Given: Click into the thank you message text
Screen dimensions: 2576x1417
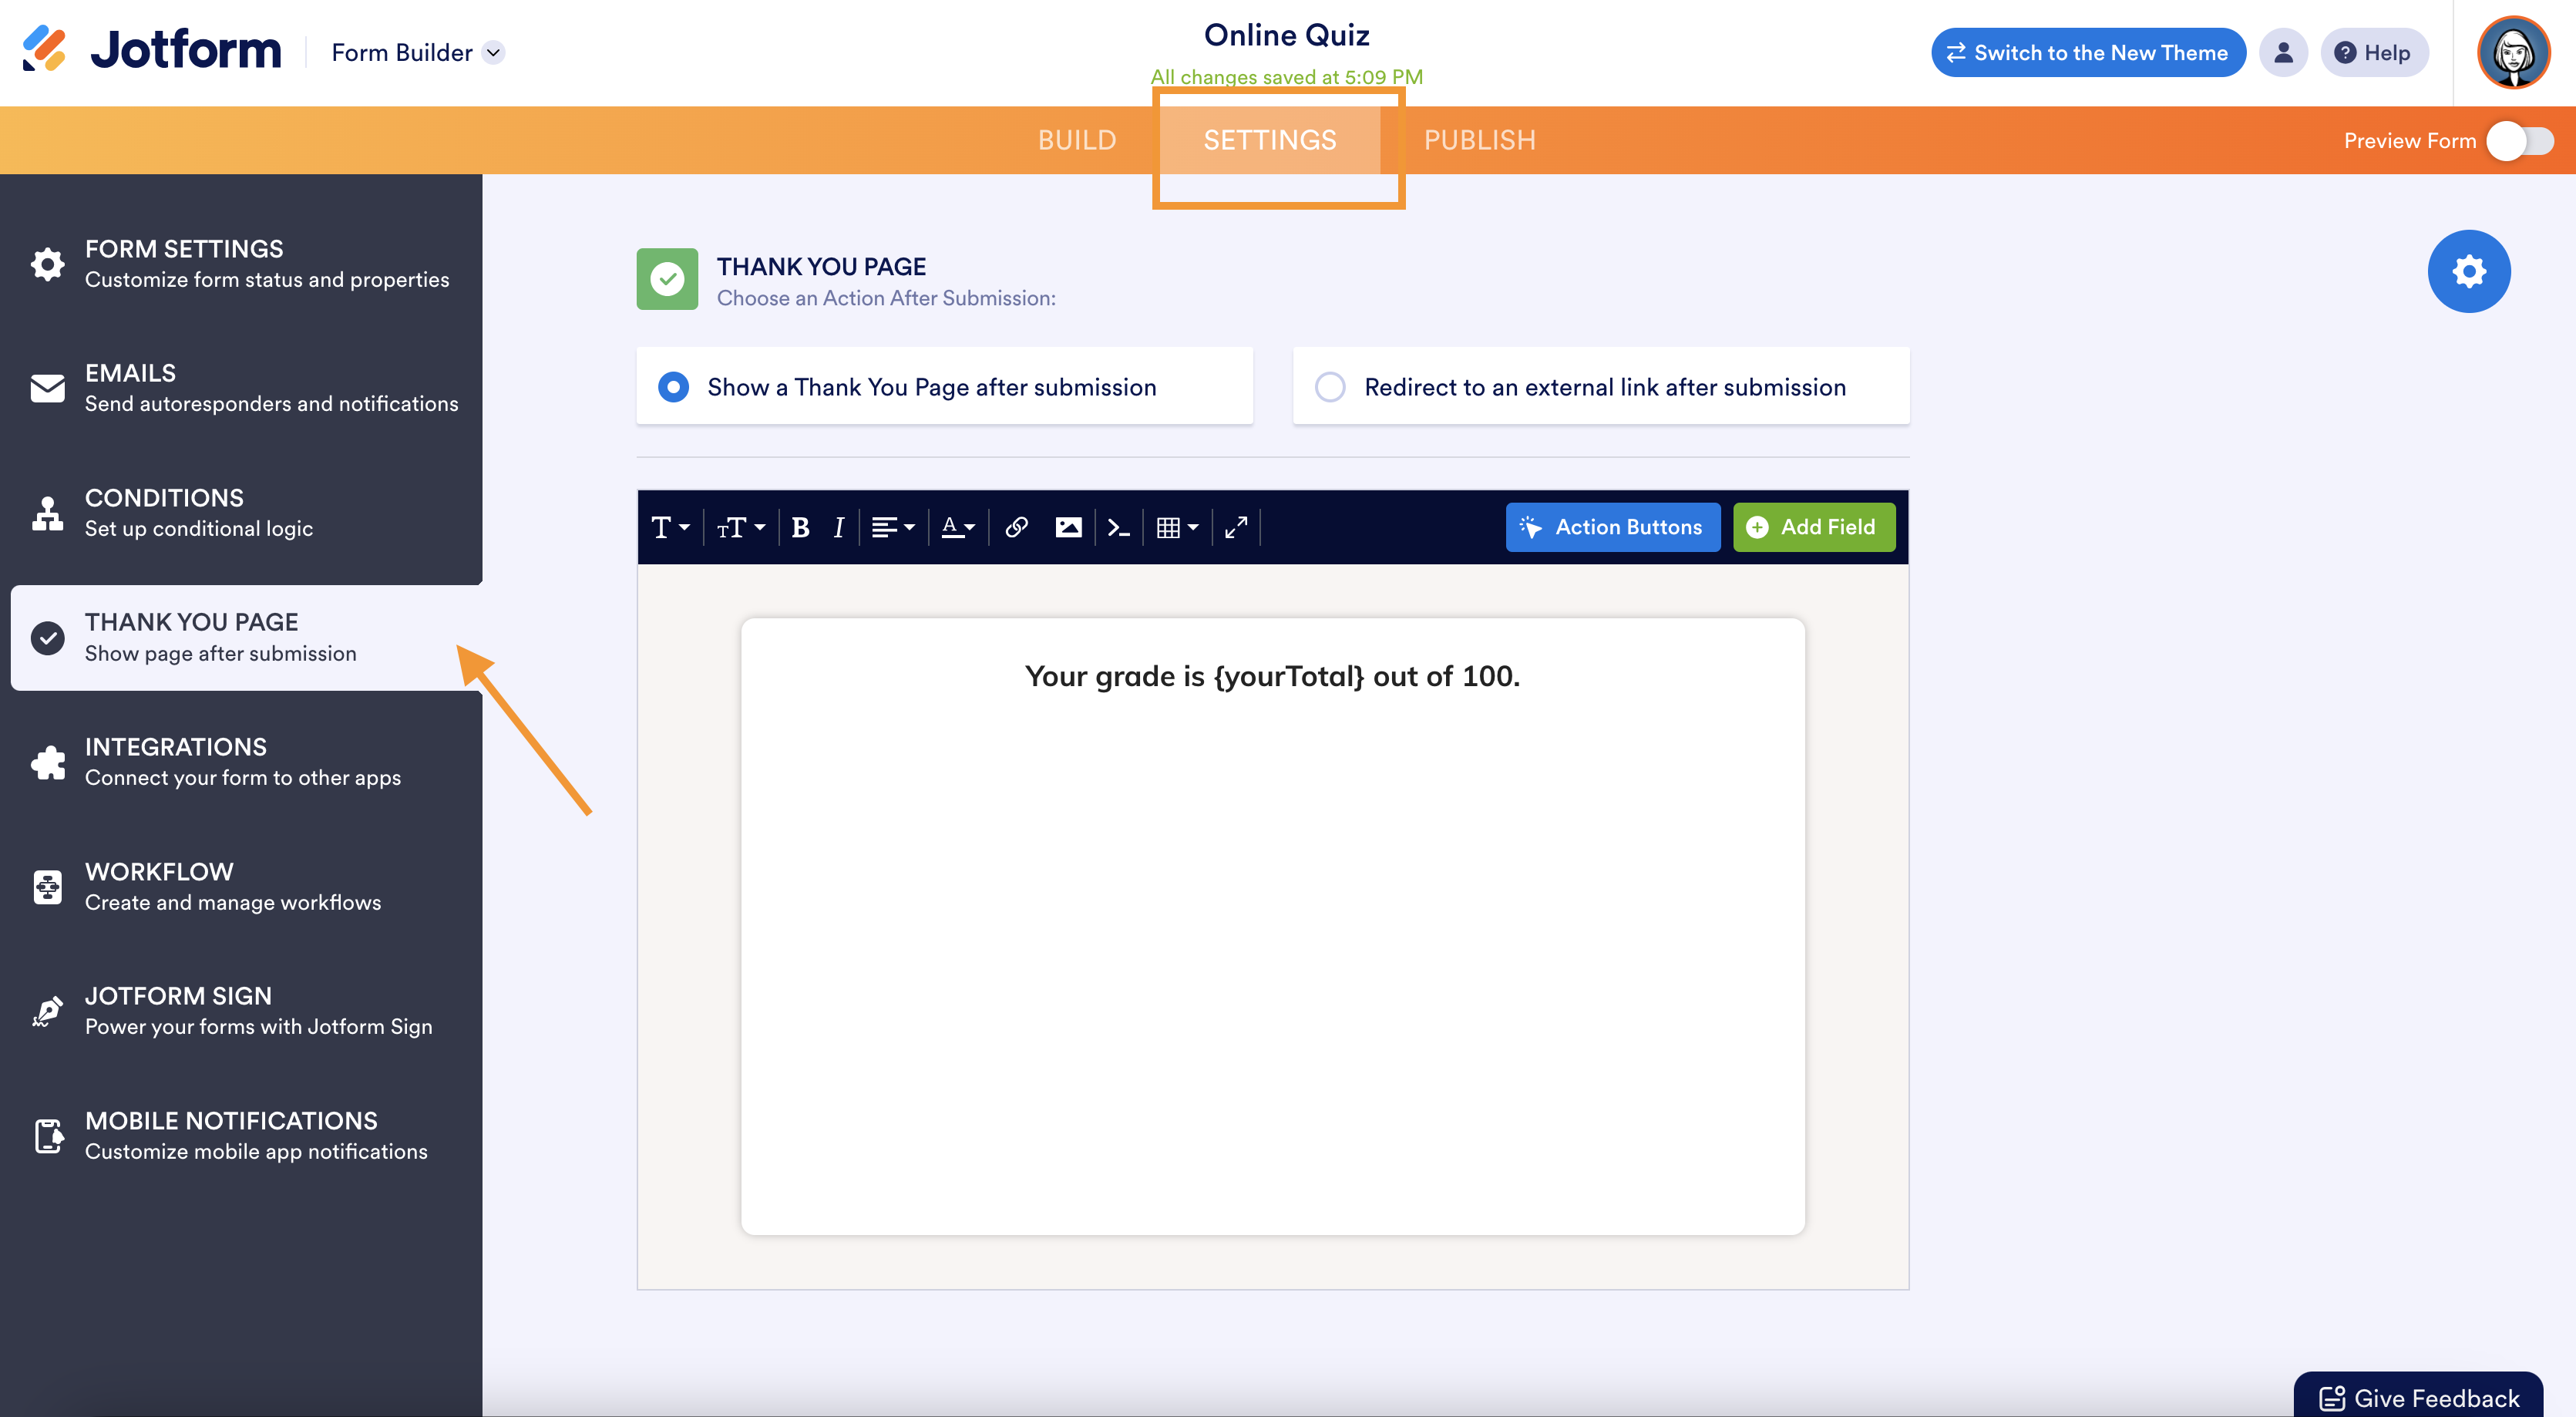Looking at the screenshot, I should click(1271, 677).
